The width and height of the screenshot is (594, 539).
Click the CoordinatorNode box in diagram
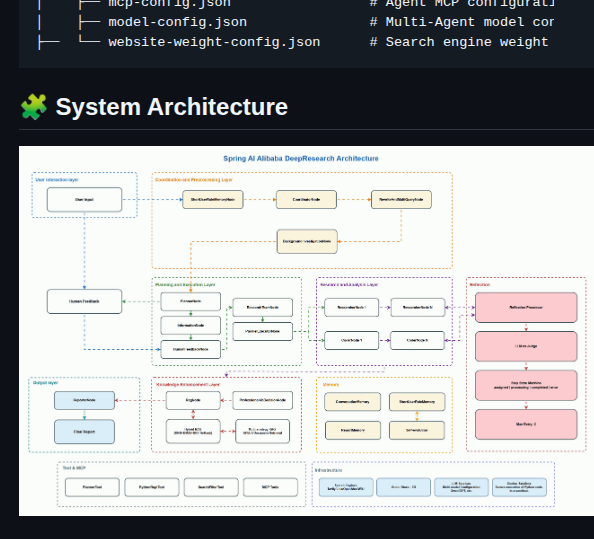(x=306, y=200)
